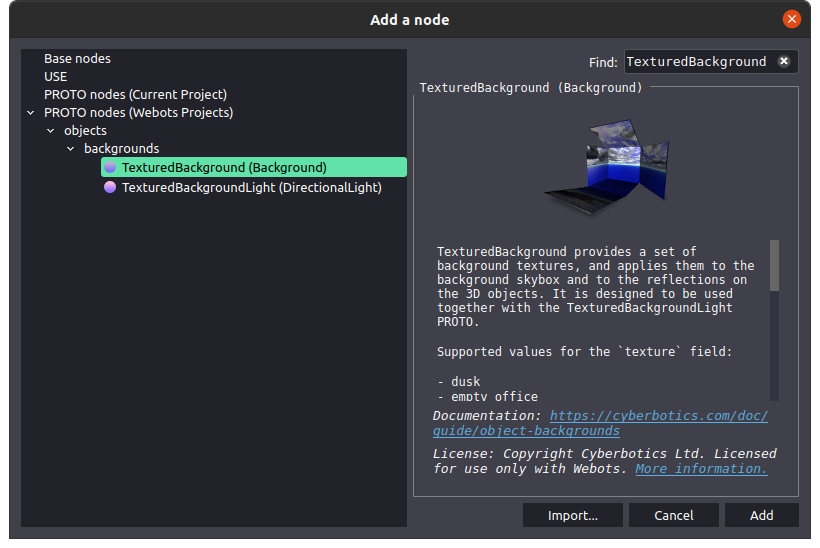Select the USE tree item
820x548 pixels.
click(55, 77)
